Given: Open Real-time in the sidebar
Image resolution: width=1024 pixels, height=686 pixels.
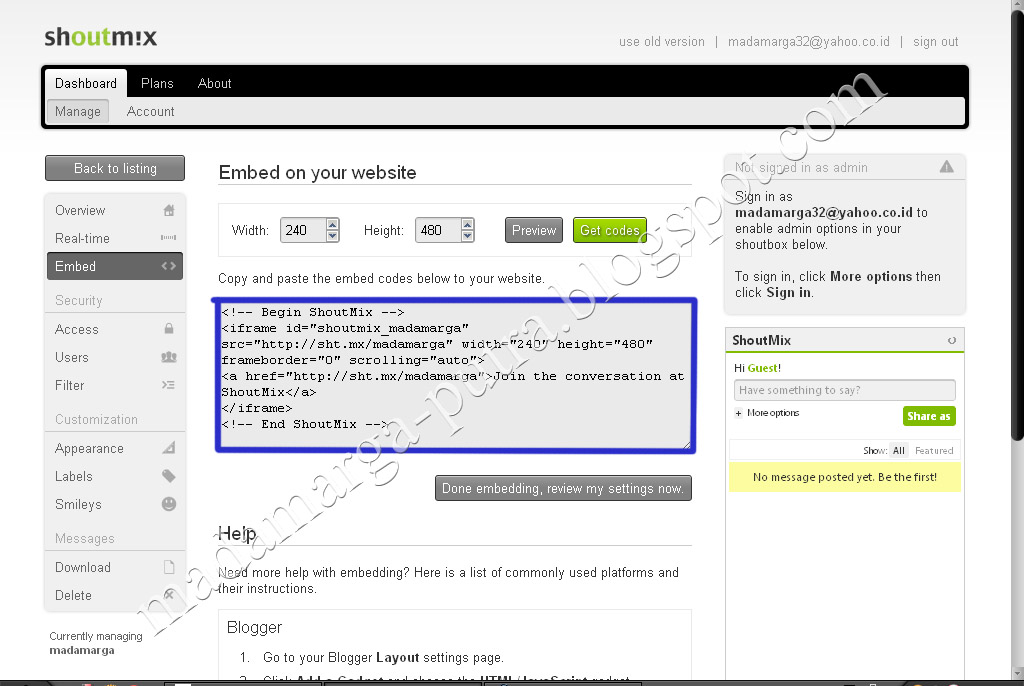Looking at the screenshot, I should (x=115, y=238).
